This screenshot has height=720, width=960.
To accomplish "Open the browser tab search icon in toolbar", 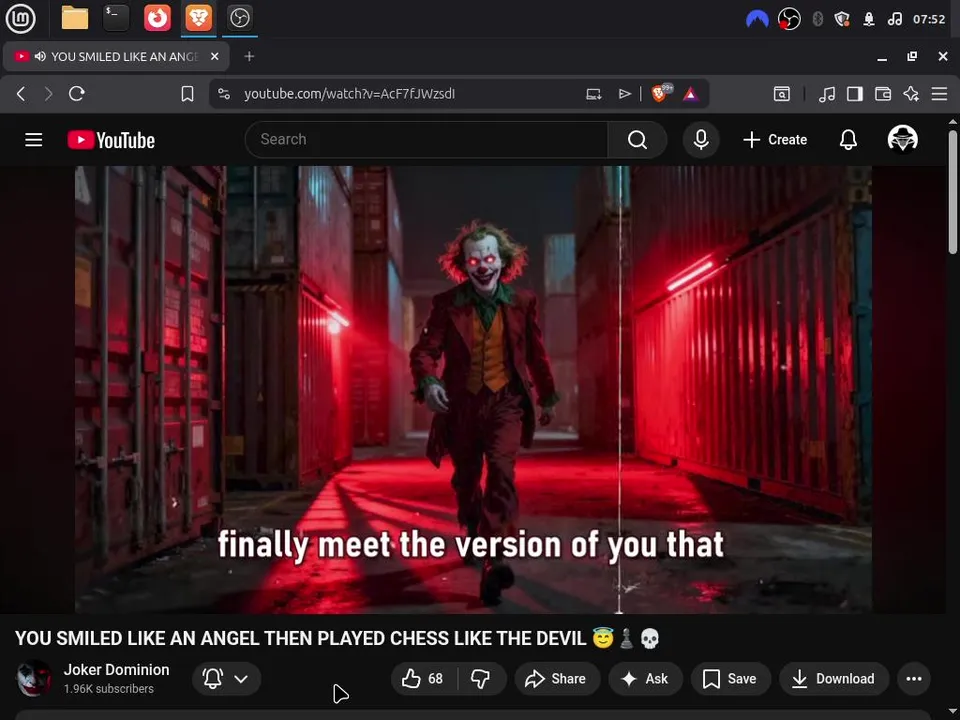I will point(782,94).
